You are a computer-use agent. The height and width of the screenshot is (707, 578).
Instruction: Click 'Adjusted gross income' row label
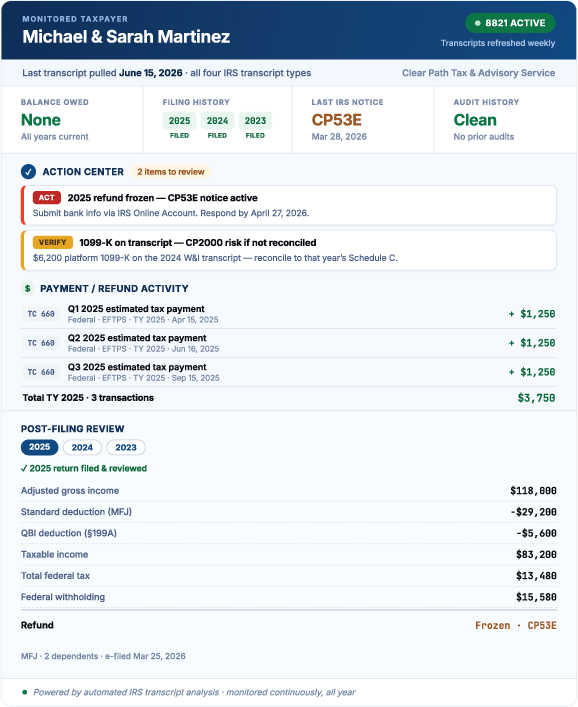[x=70, y=491]
